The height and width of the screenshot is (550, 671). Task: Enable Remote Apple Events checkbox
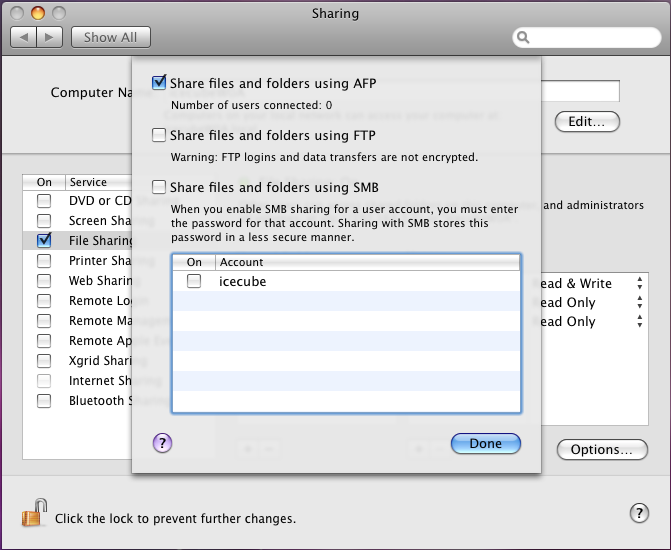click(44, 341)
